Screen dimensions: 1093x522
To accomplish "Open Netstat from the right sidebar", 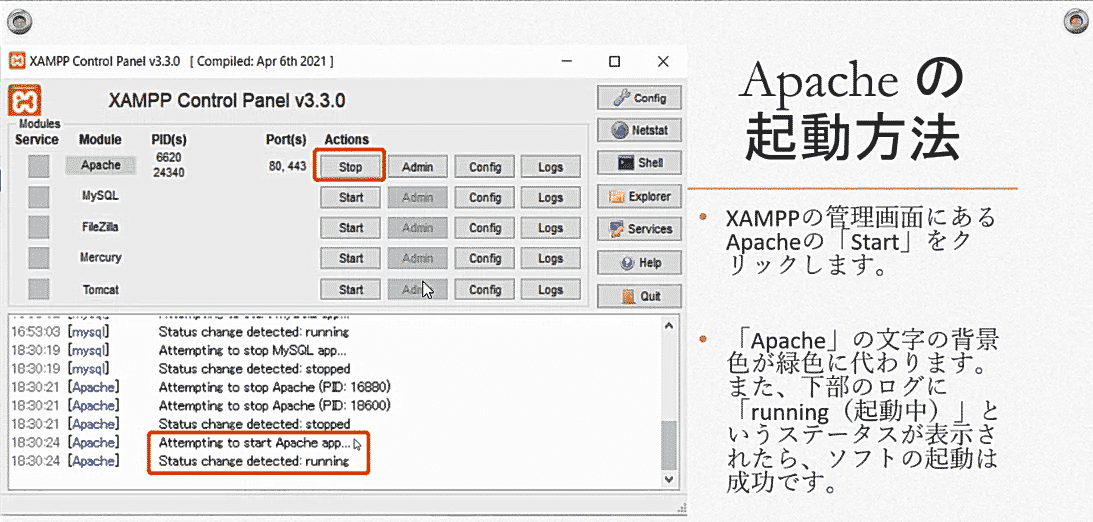I will [x=639, y=130].
